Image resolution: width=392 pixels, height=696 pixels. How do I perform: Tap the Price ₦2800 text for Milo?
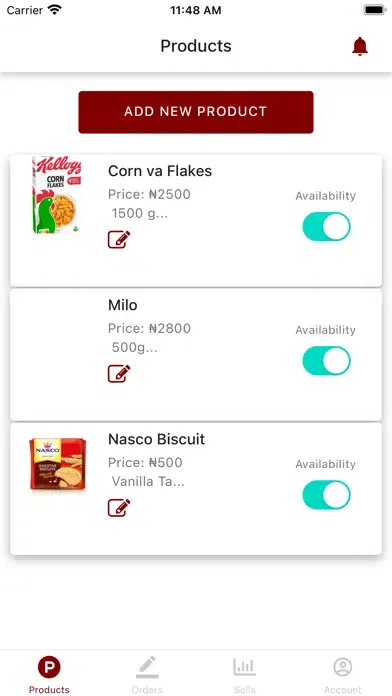pos(149,328)
